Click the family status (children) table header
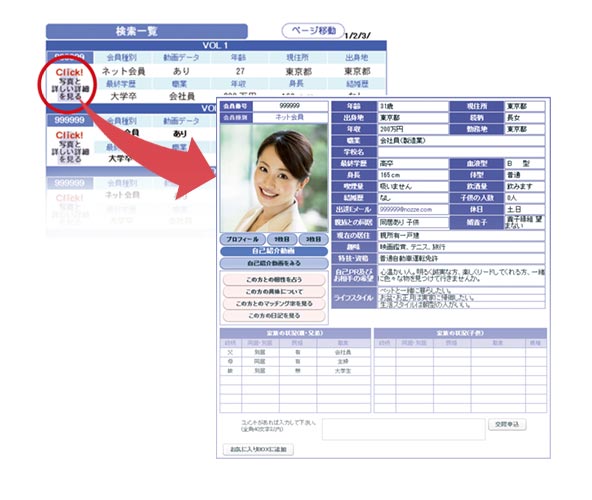 pyautogui.click(x=460, y=333)
